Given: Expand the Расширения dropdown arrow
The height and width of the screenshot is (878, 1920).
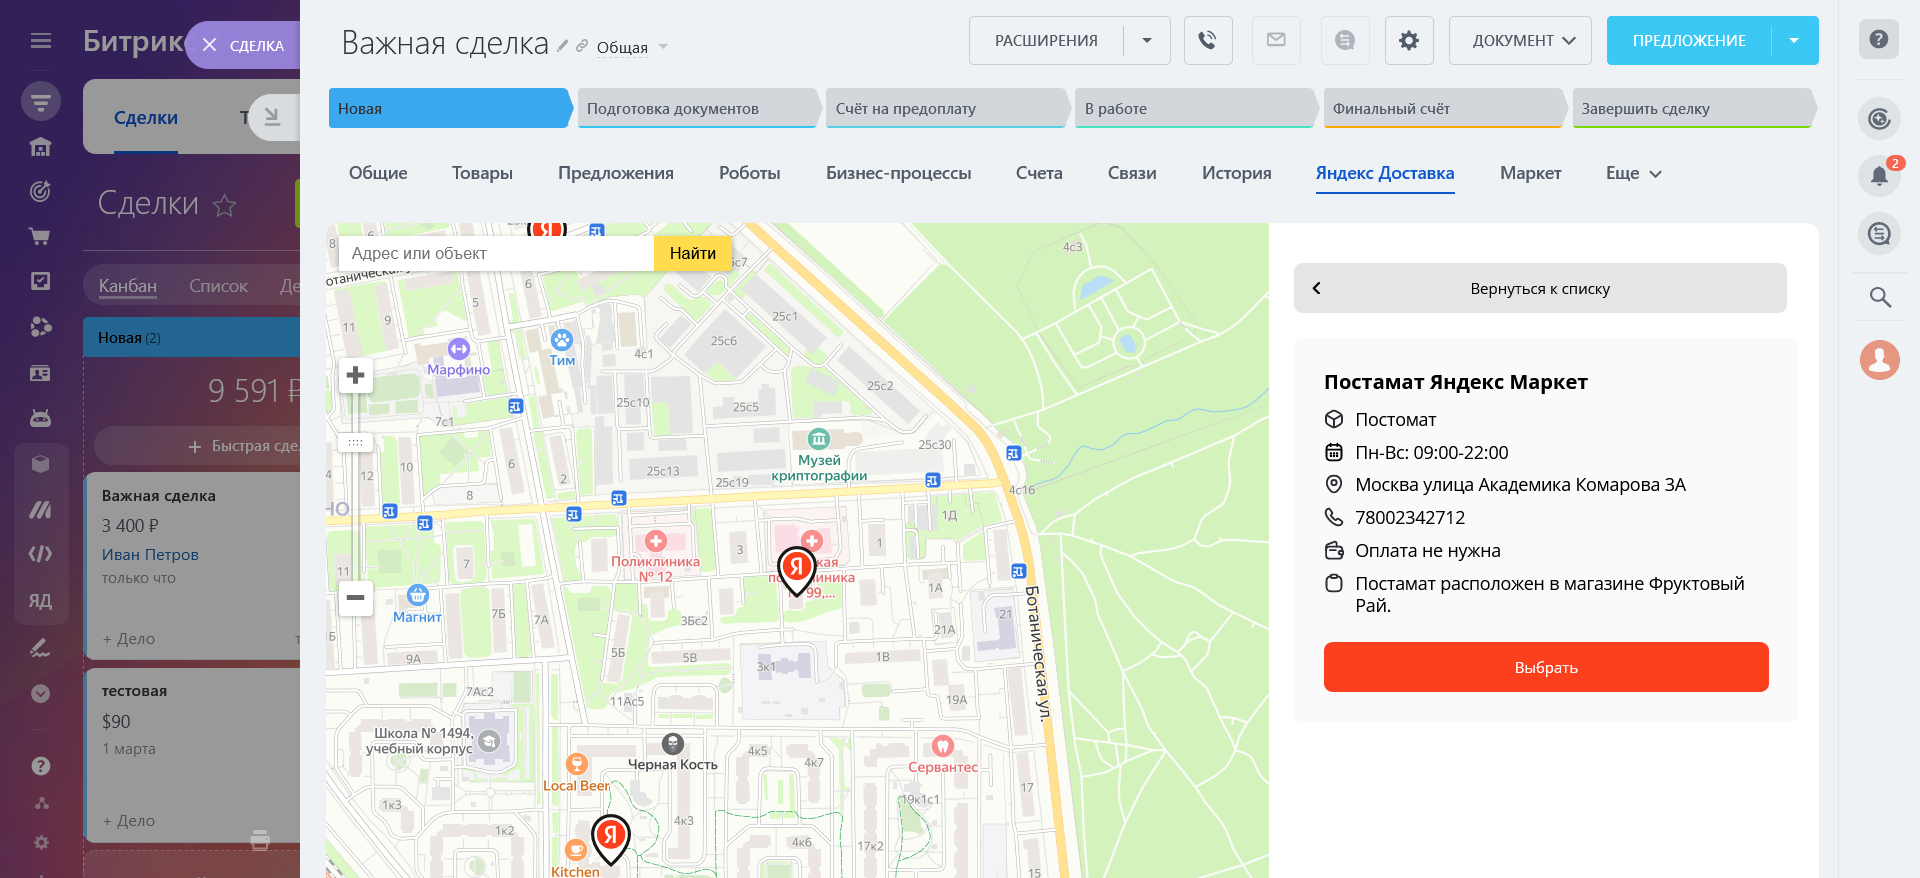Looking at the screenshot, I should [1147, 41].
